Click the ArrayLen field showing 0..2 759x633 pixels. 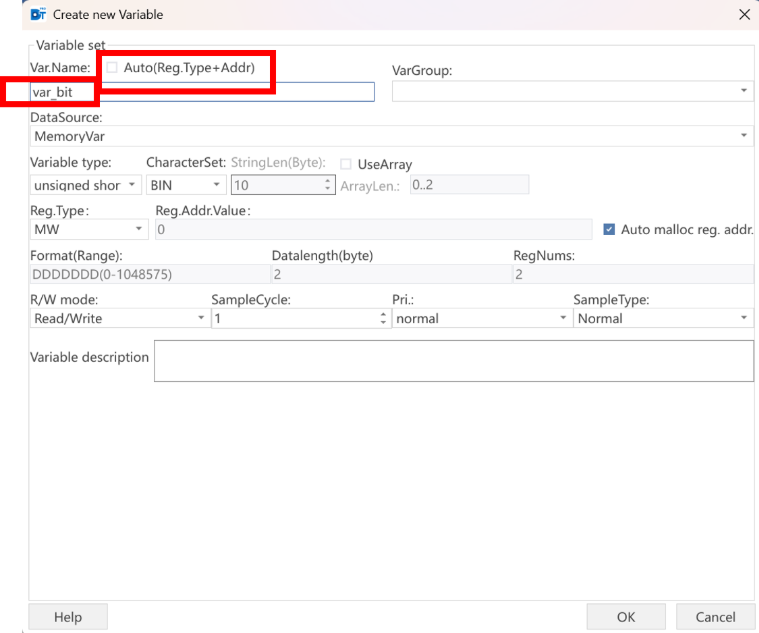[x=470, y=185]
